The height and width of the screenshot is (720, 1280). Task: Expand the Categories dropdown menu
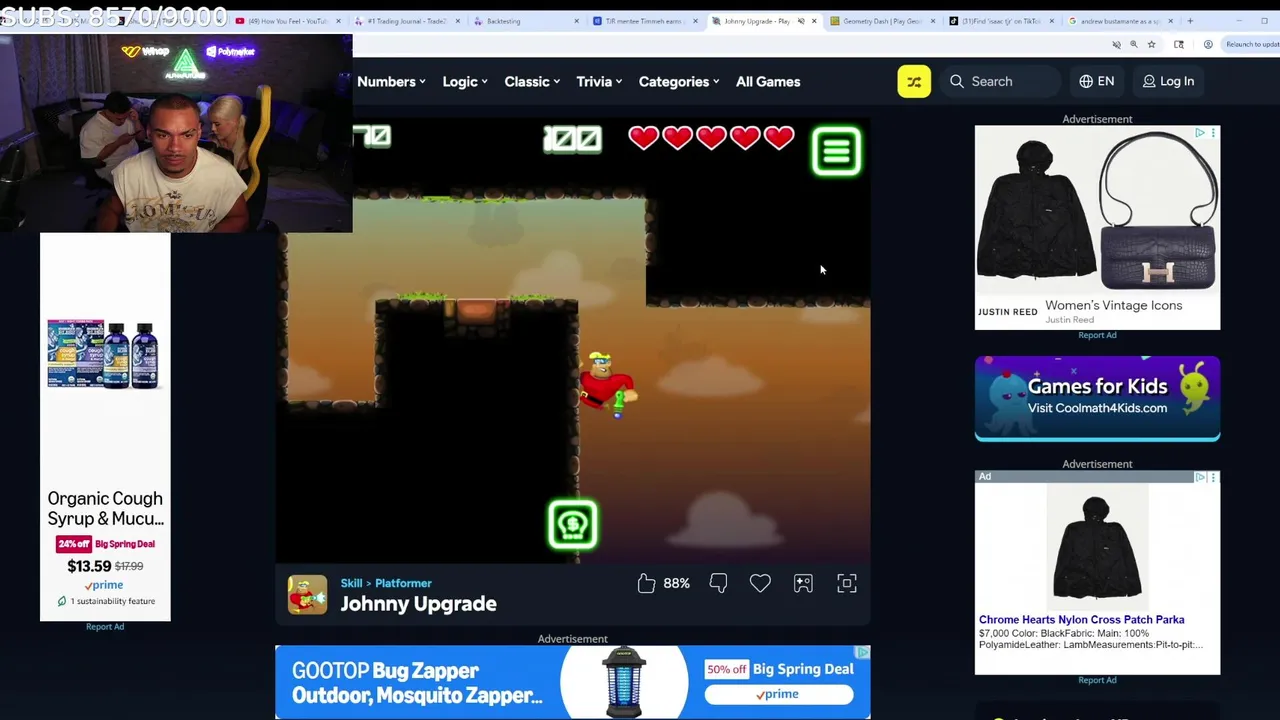coord(679,82)
